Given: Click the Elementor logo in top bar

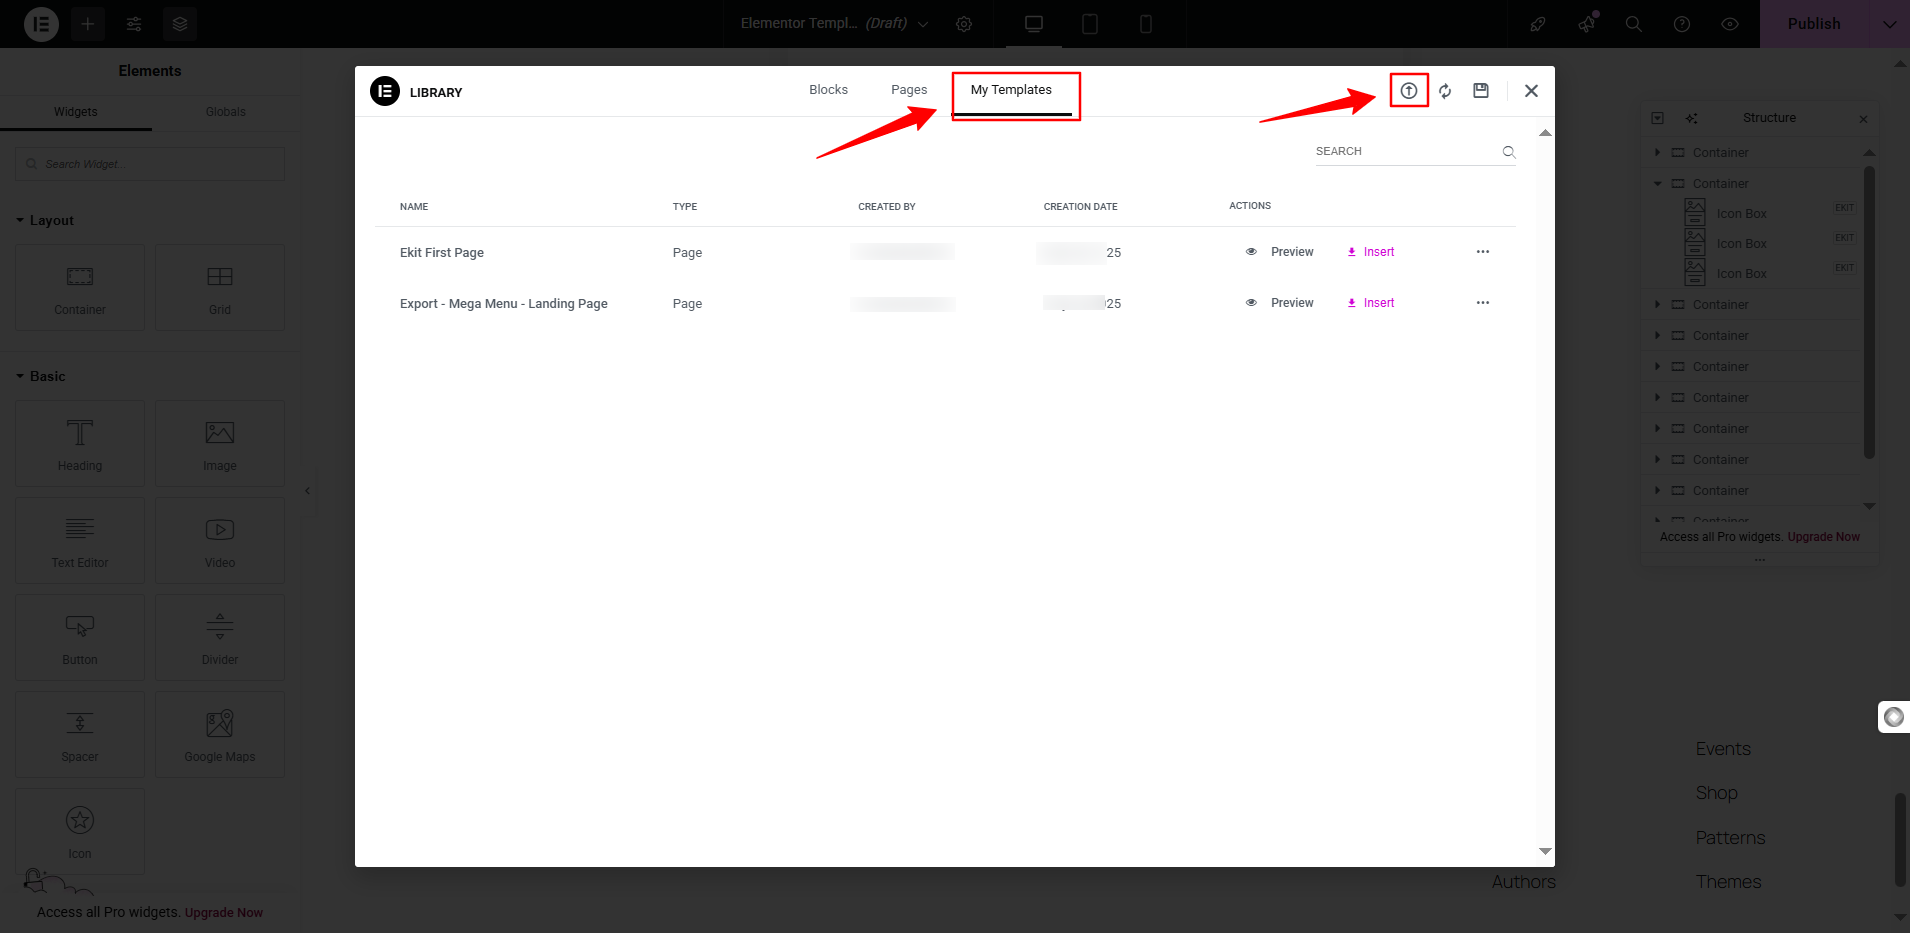Looking at the screenshot, I should 41,24.
